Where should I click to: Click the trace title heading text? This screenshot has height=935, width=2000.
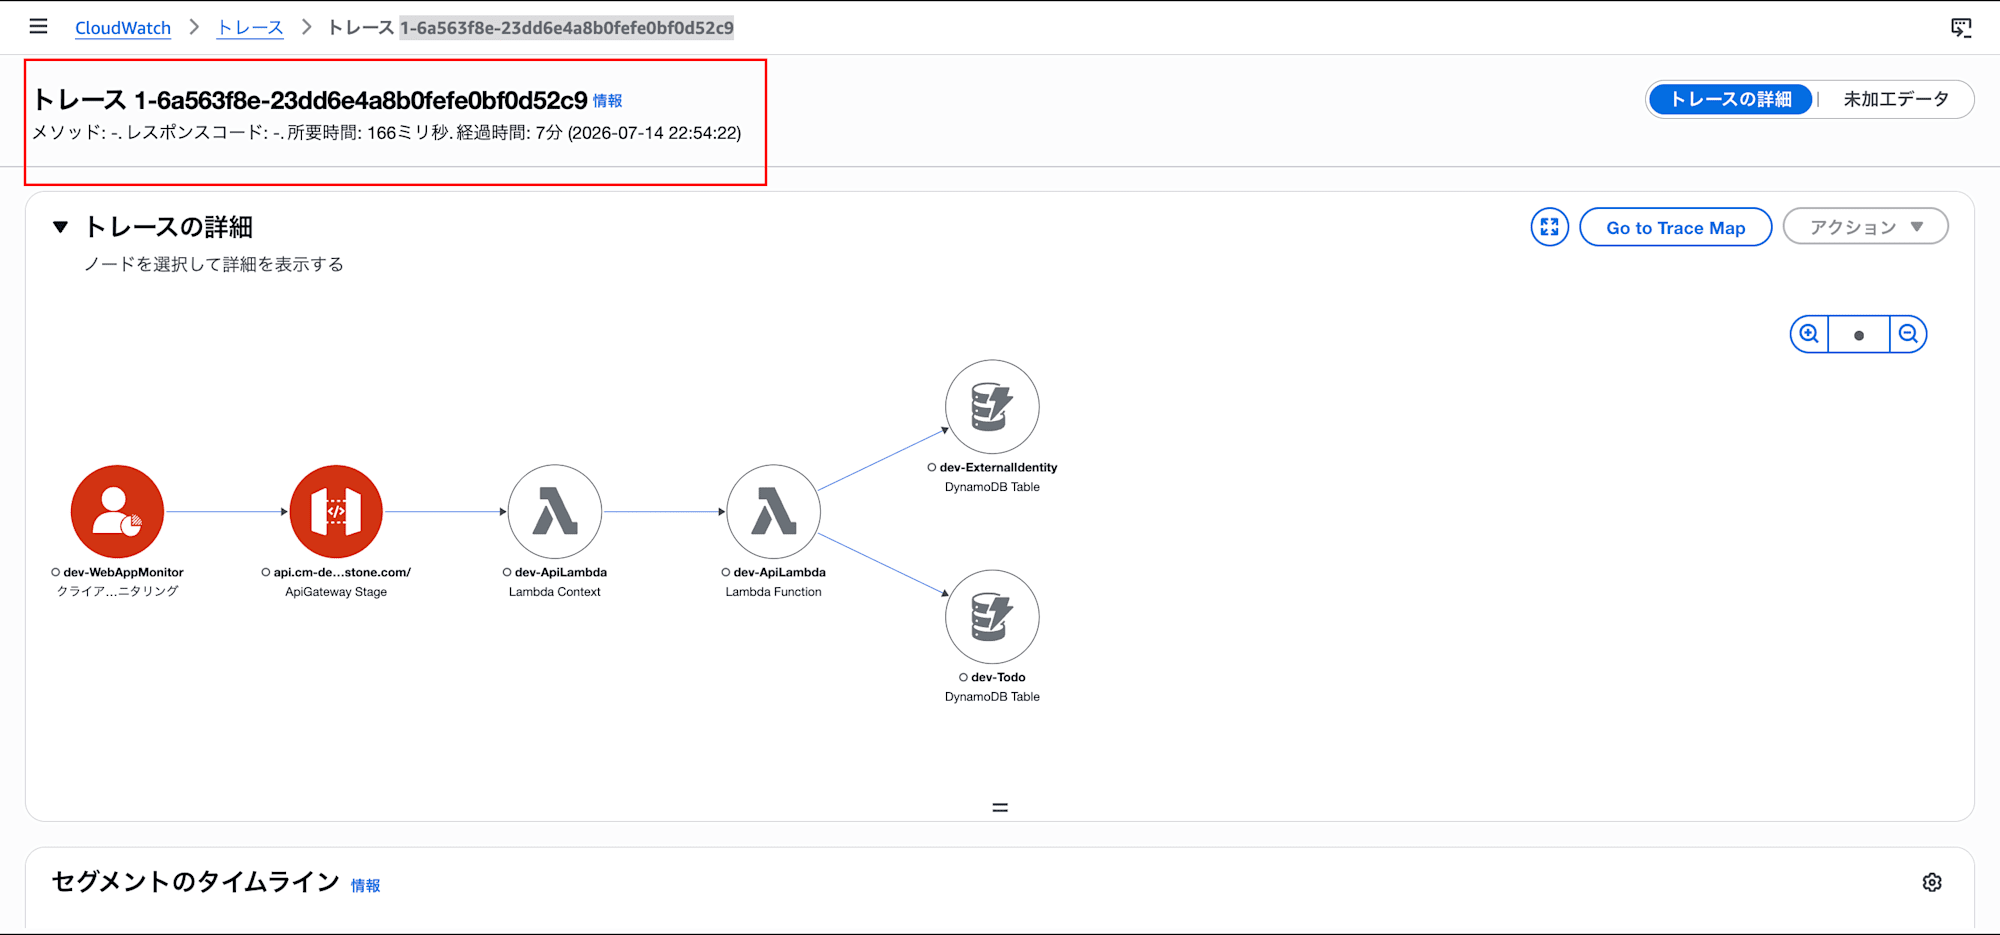[310, 100]
